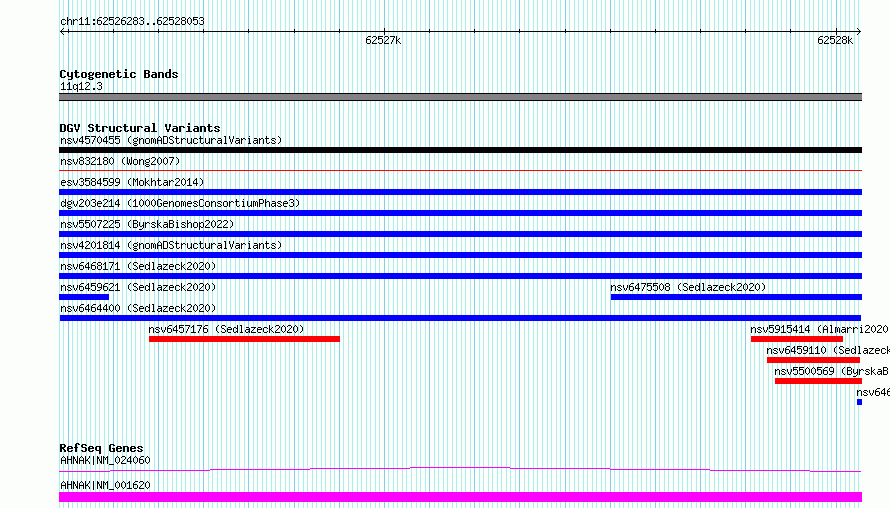Select the nsv6464400 (Sedlazeck2020) label
This screenshot has width=890, height=508.
[138, 308]
